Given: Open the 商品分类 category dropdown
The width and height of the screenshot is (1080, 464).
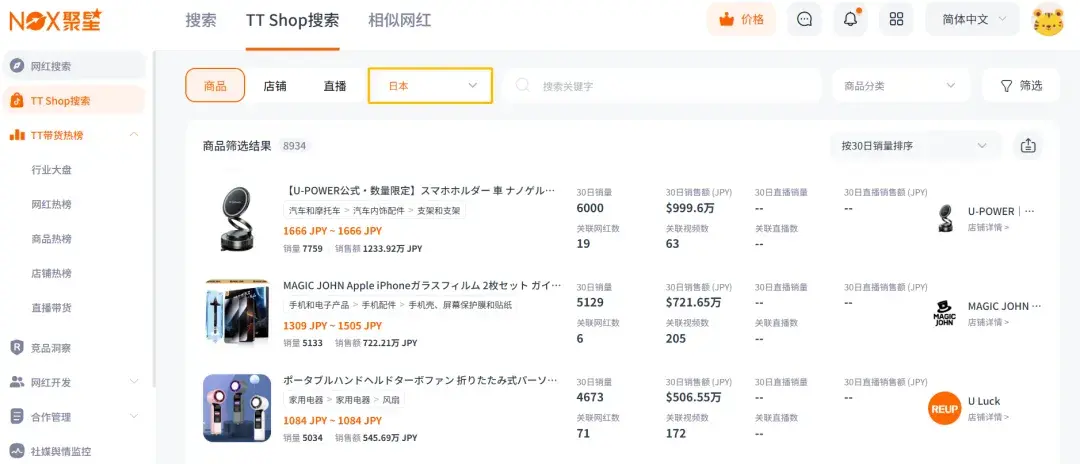Looking at the screenshot, I should [901, 85].
